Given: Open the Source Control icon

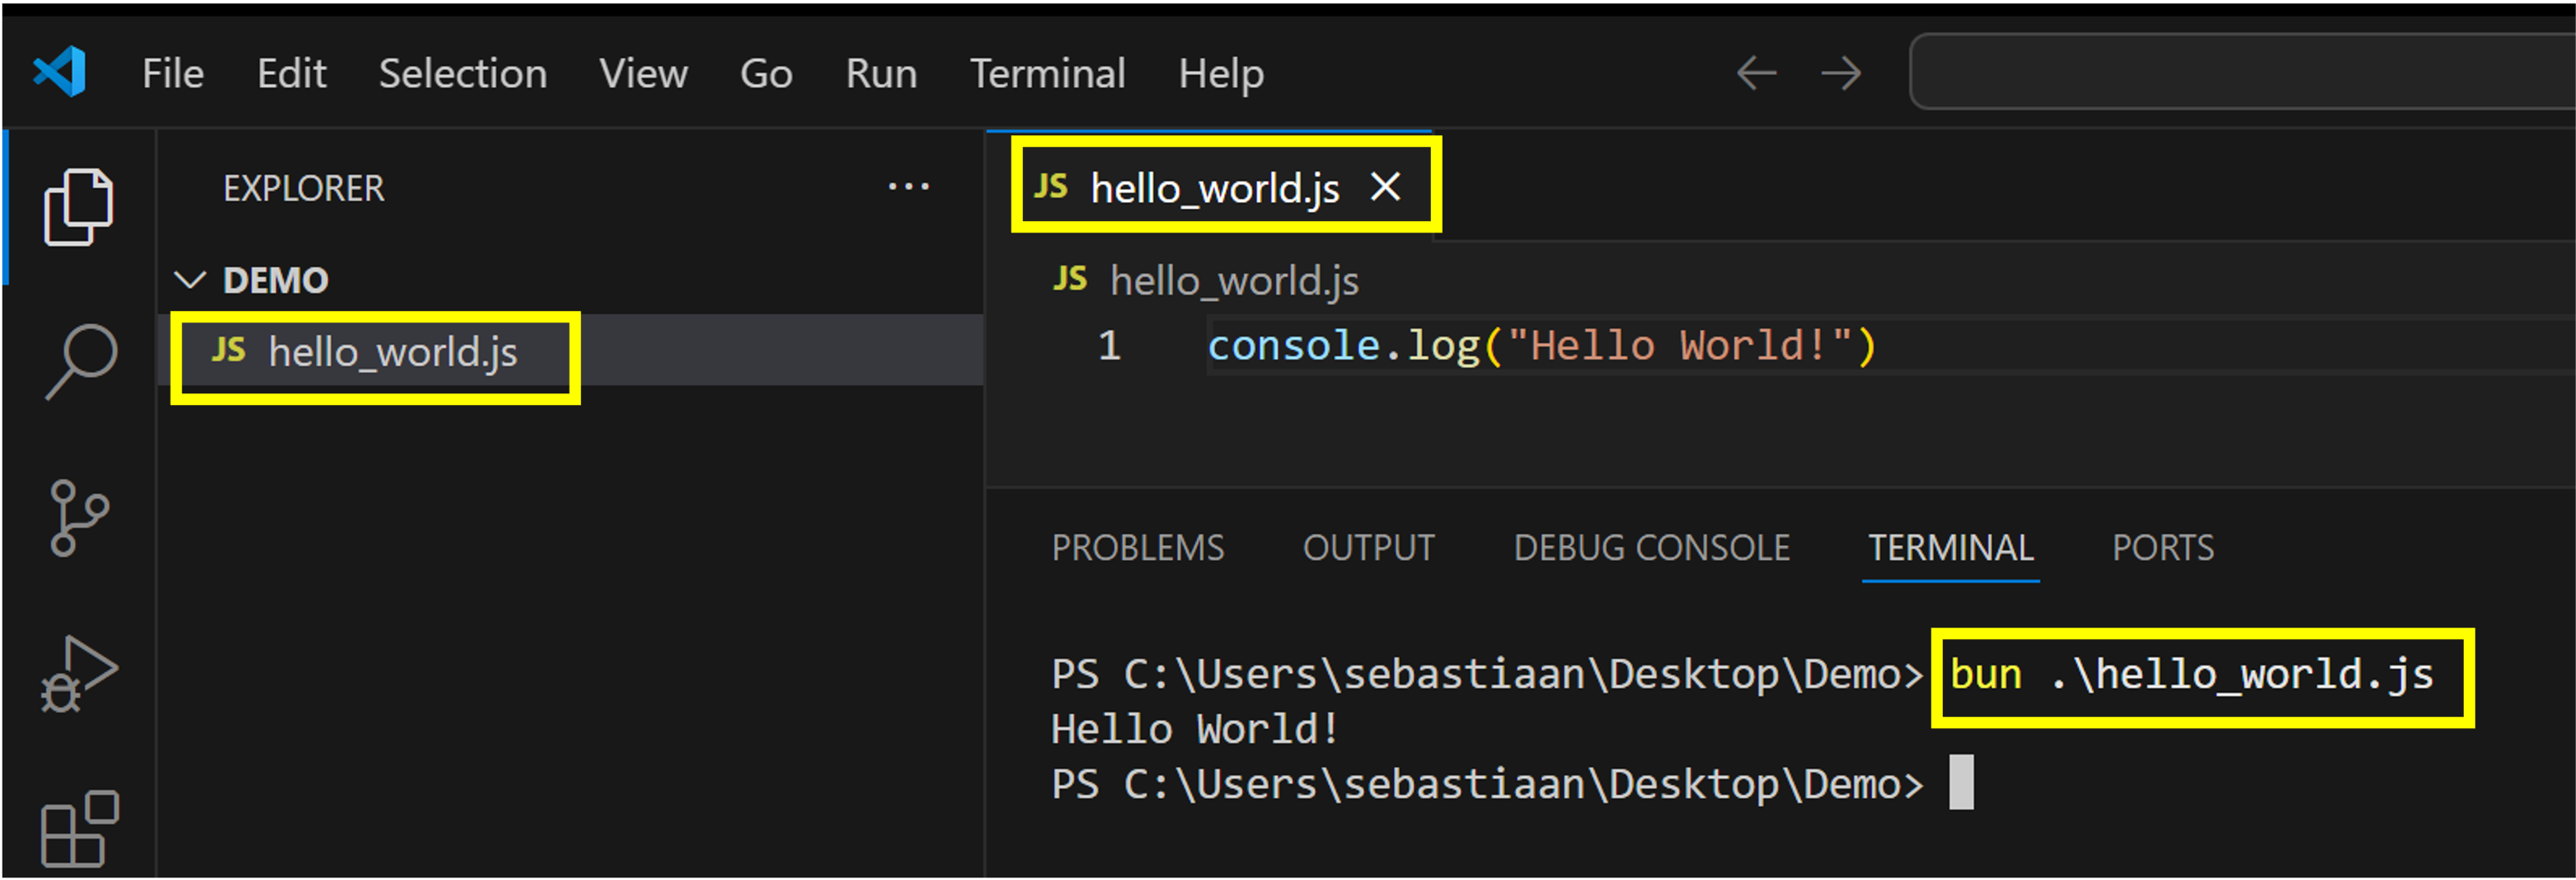Looking at the screenshot, I should tap(78, 517).
